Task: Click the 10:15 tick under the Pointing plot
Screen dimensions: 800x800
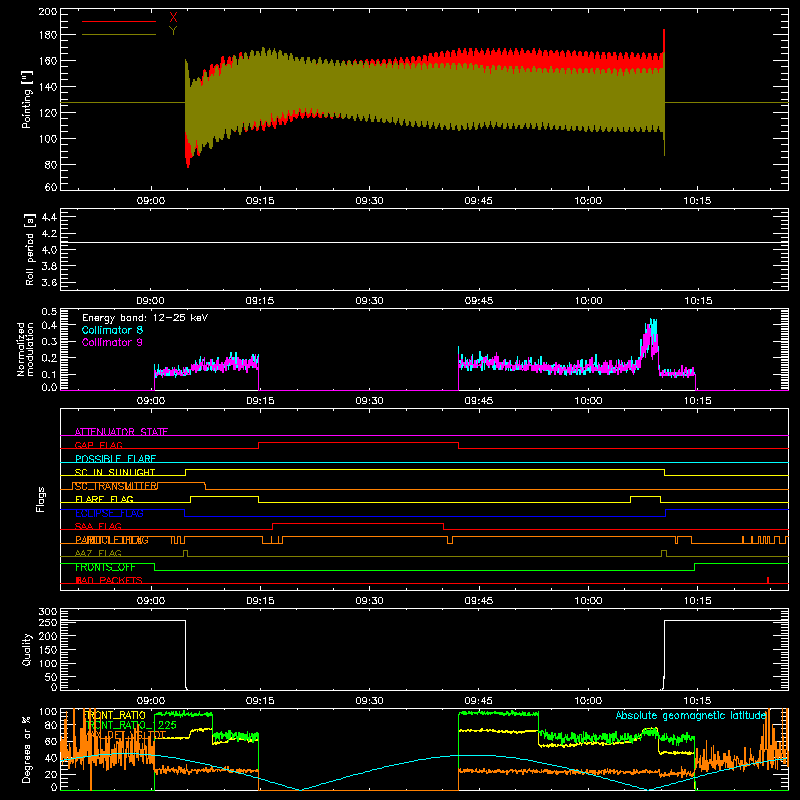Action: click(x=697, y=201)
